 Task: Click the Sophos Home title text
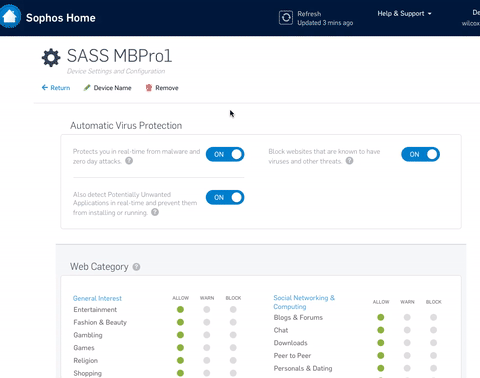pyautogui.click(x=61, y=18)
